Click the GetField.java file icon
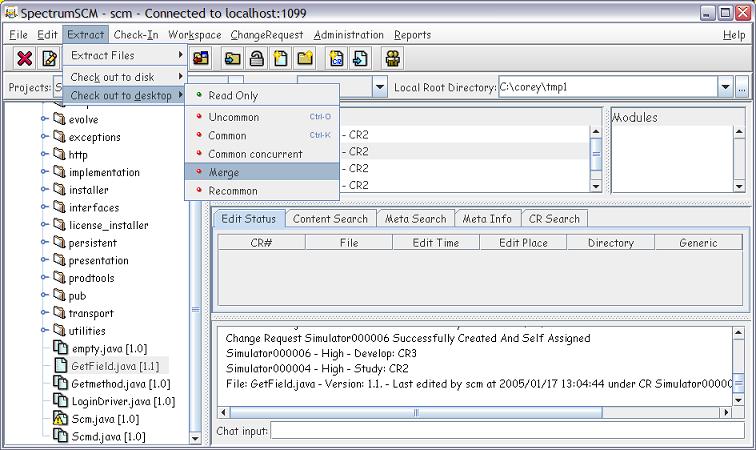756x450 pixels. pyautogui.click(x=60, y=365)
